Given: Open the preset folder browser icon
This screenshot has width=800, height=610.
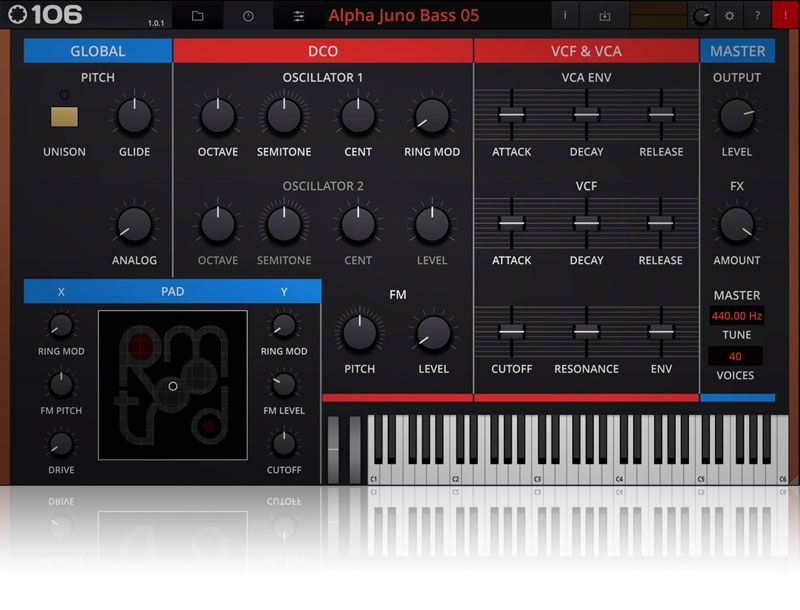Looking at the screenshot, I should pos(198,15).
